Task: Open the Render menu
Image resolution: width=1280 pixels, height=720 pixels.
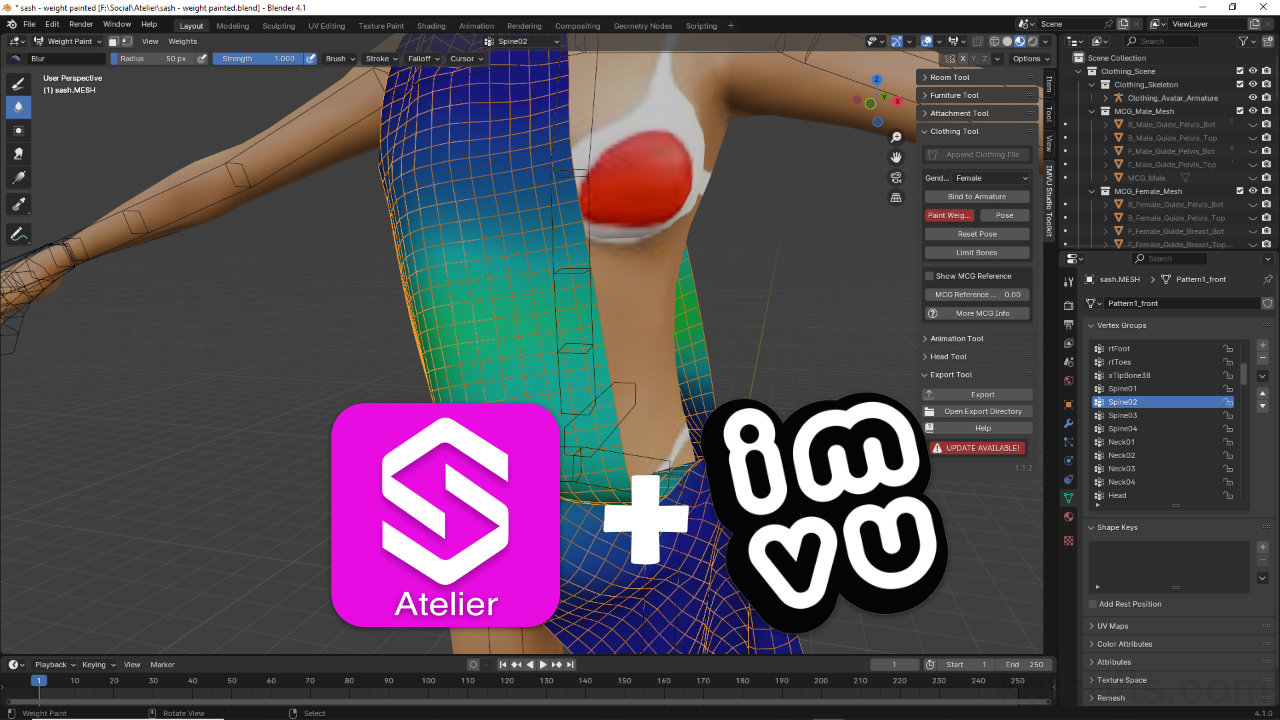Action: 81,24
